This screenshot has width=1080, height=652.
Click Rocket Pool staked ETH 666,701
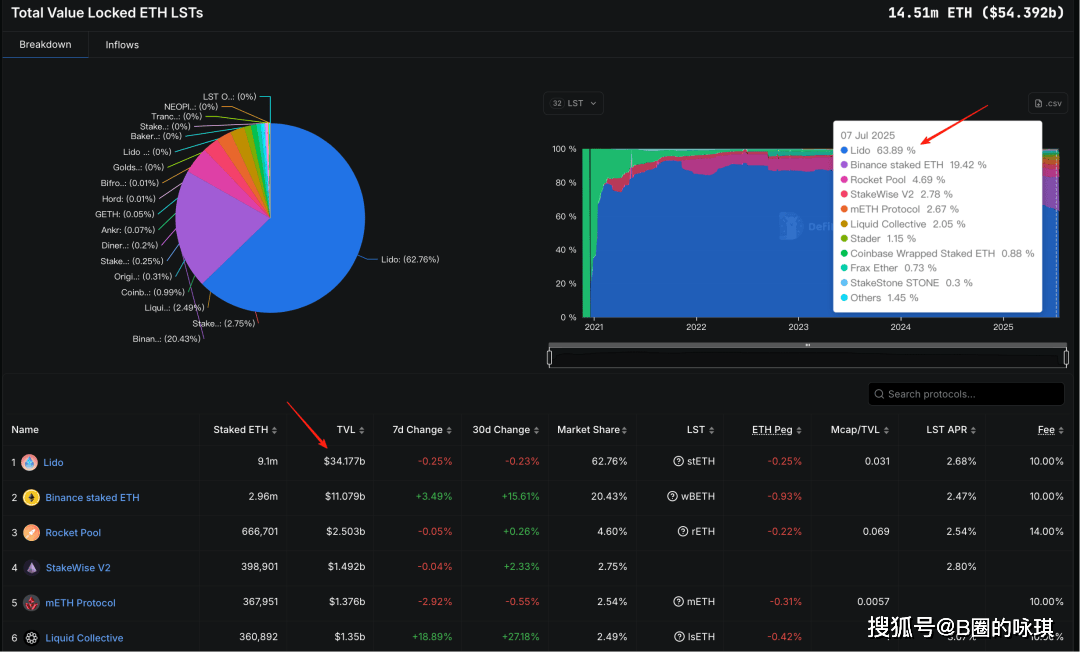[260, 532]
